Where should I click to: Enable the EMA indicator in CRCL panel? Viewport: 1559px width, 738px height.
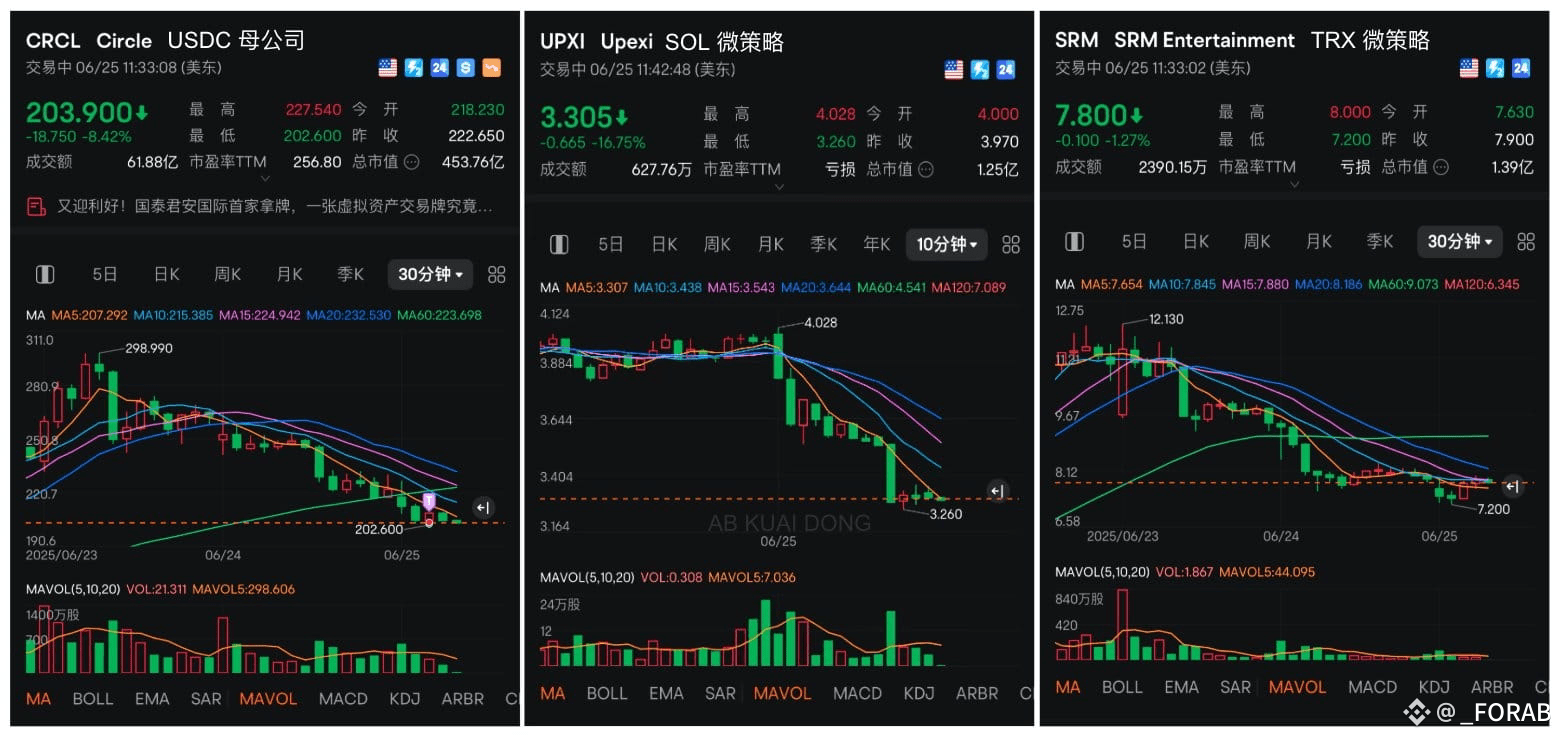coord(152,698)
